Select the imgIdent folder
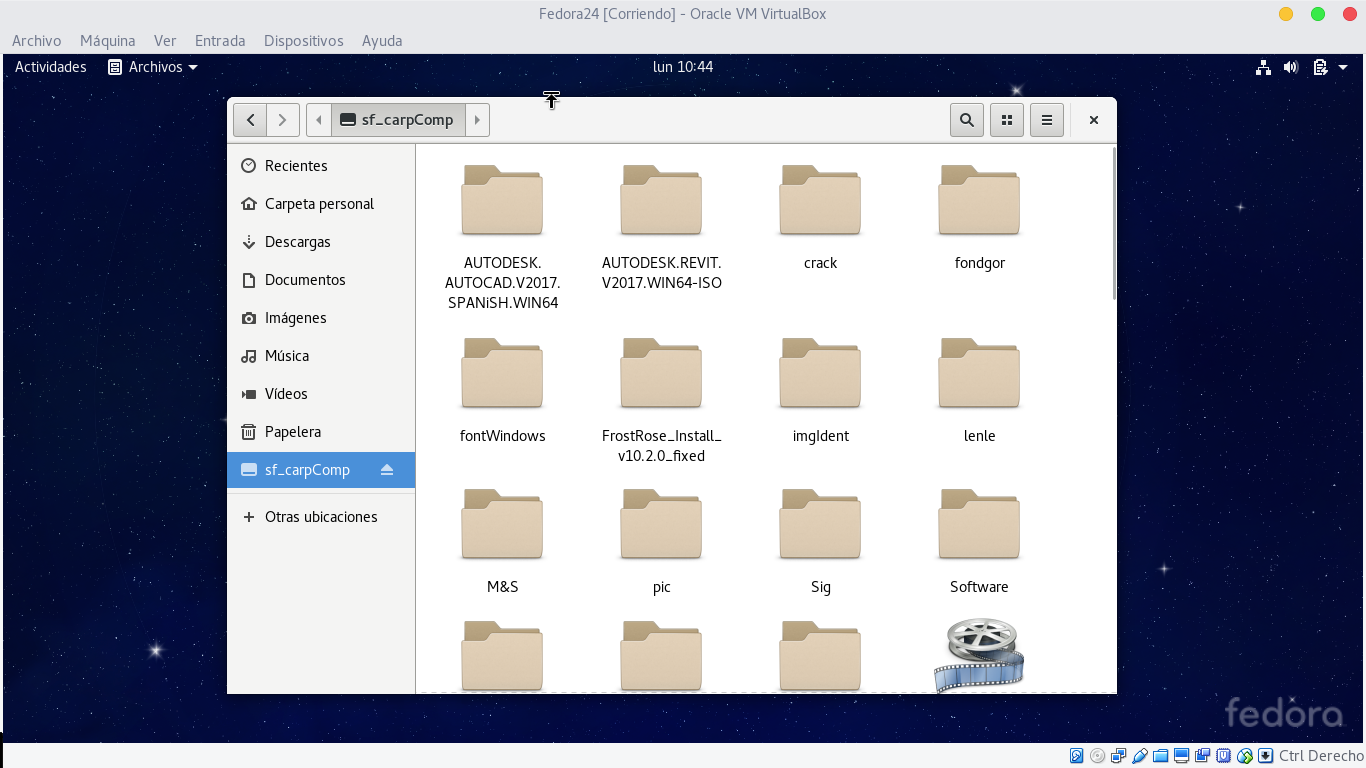Viewport: 1366px width, 768px height. [x=820, y=391]
